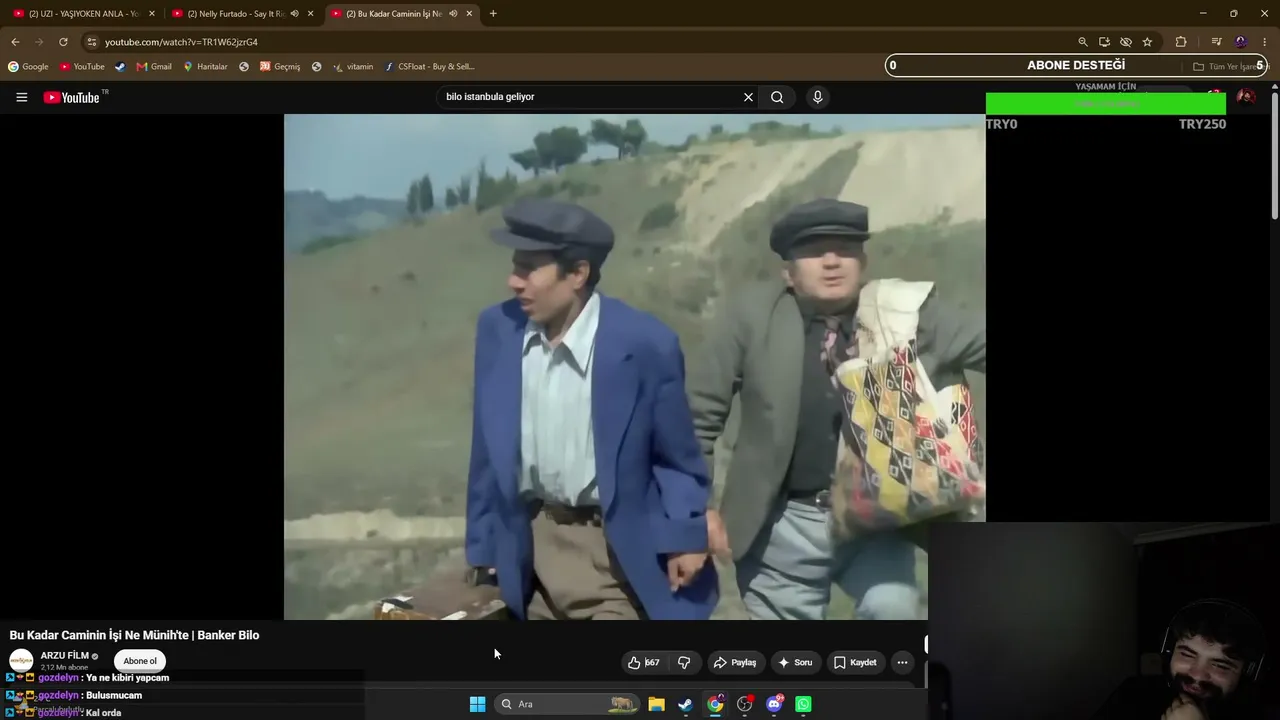Share the video using Paylaş
Viewport: 1280px width, 720px height.
(735, 662)
